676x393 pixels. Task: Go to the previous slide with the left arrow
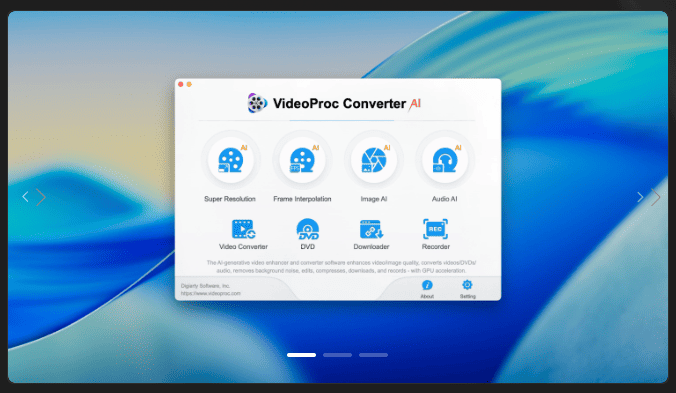tap(25, 197)
